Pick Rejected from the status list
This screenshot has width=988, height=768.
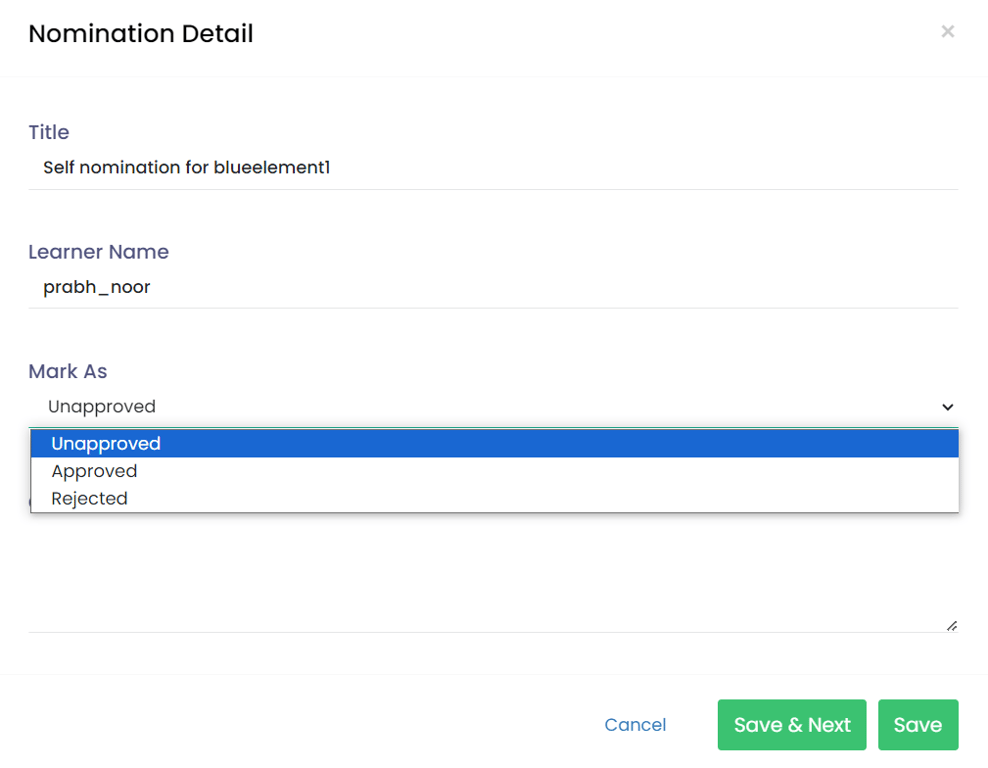point(89,498)
